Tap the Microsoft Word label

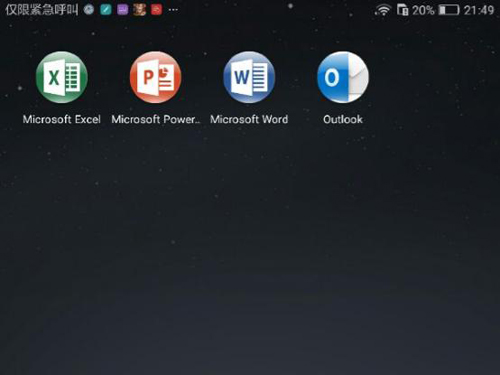(249, 119)
